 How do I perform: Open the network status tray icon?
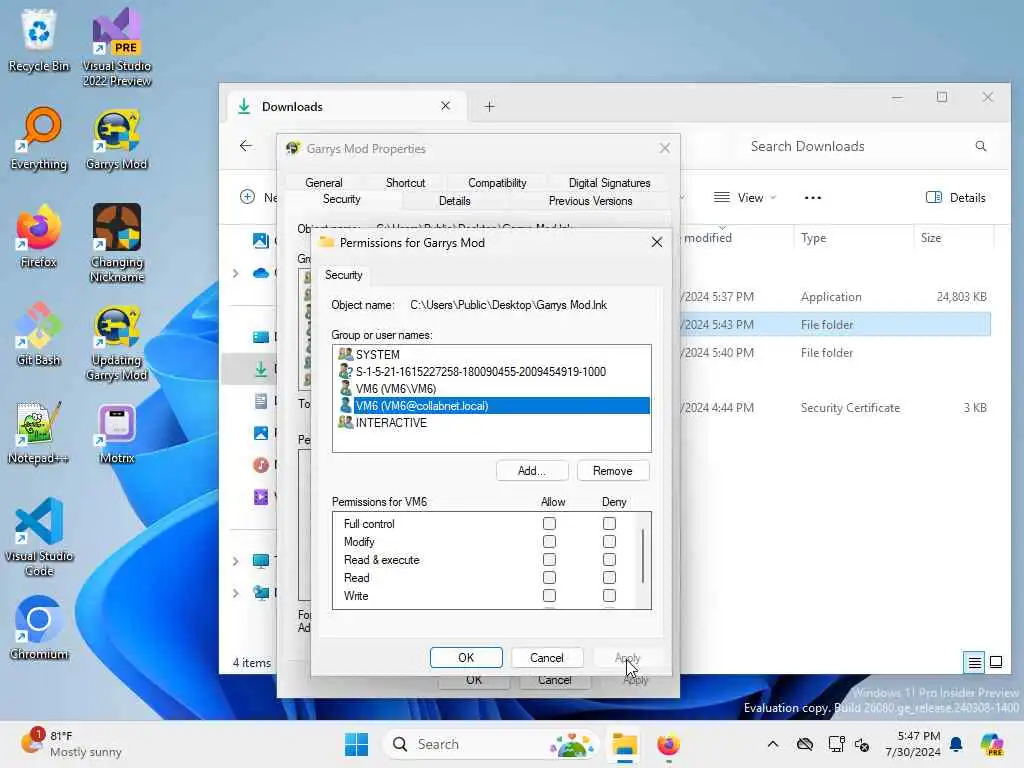(837, 744)
